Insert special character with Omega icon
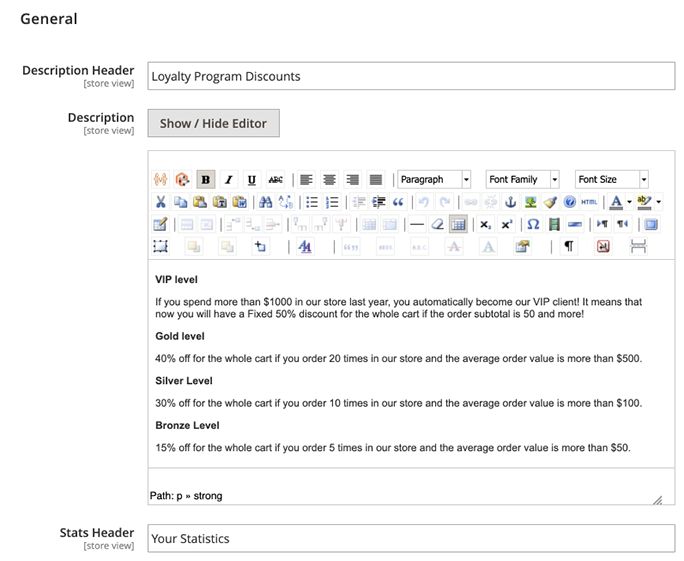The image size is (684, 561). [533, 224]
